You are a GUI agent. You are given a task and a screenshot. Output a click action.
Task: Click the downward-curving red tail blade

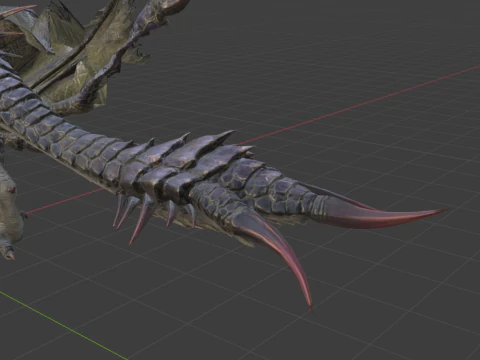tap(277, 247)
